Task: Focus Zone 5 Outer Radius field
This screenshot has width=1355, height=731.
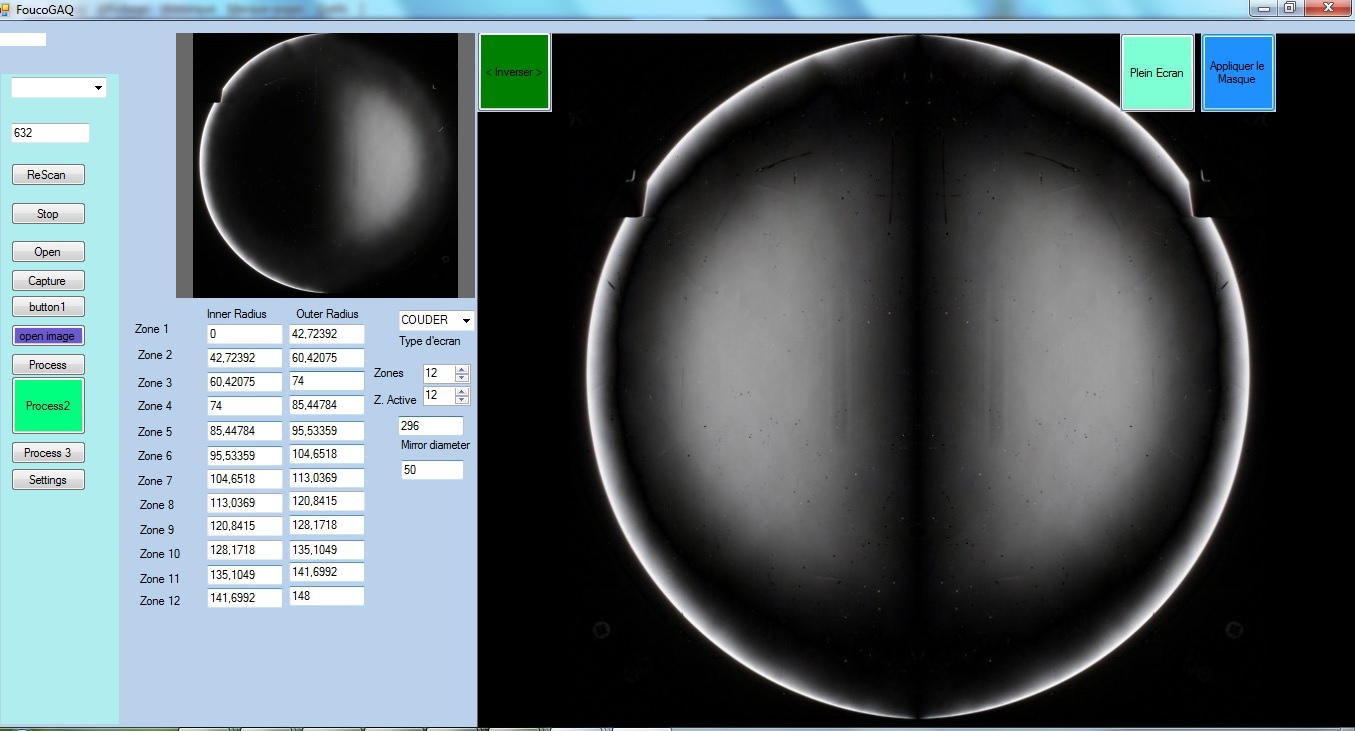Action: [x=327, y=432]
